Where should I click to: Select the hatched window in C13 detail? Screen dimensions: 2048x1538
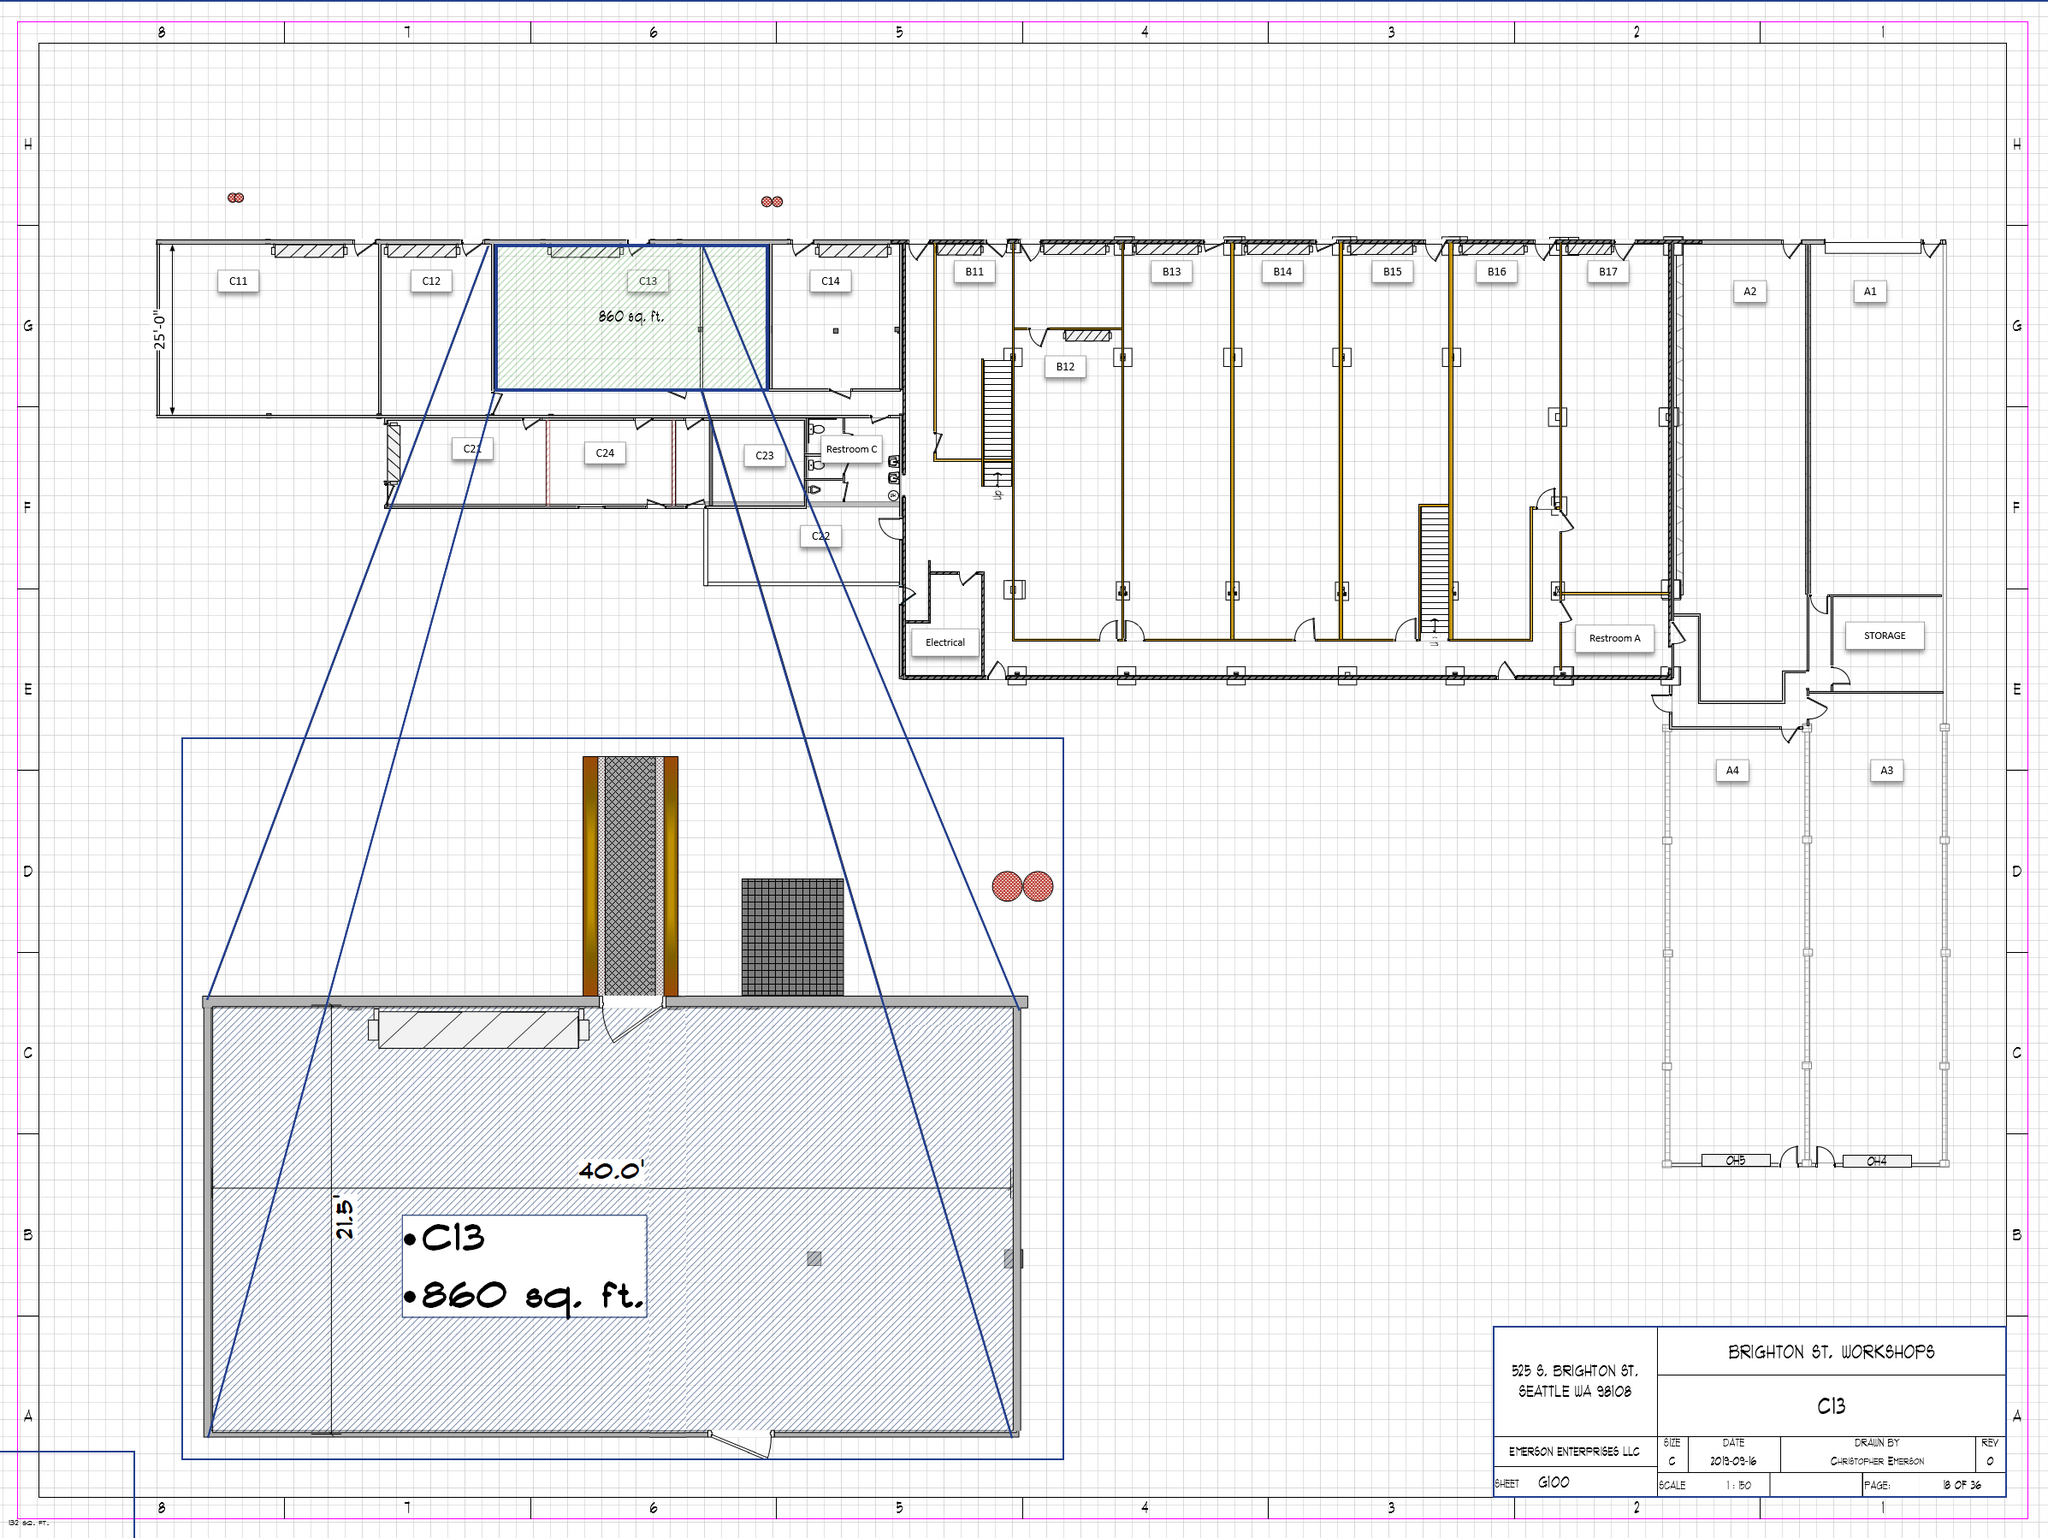pos(479,1029)
